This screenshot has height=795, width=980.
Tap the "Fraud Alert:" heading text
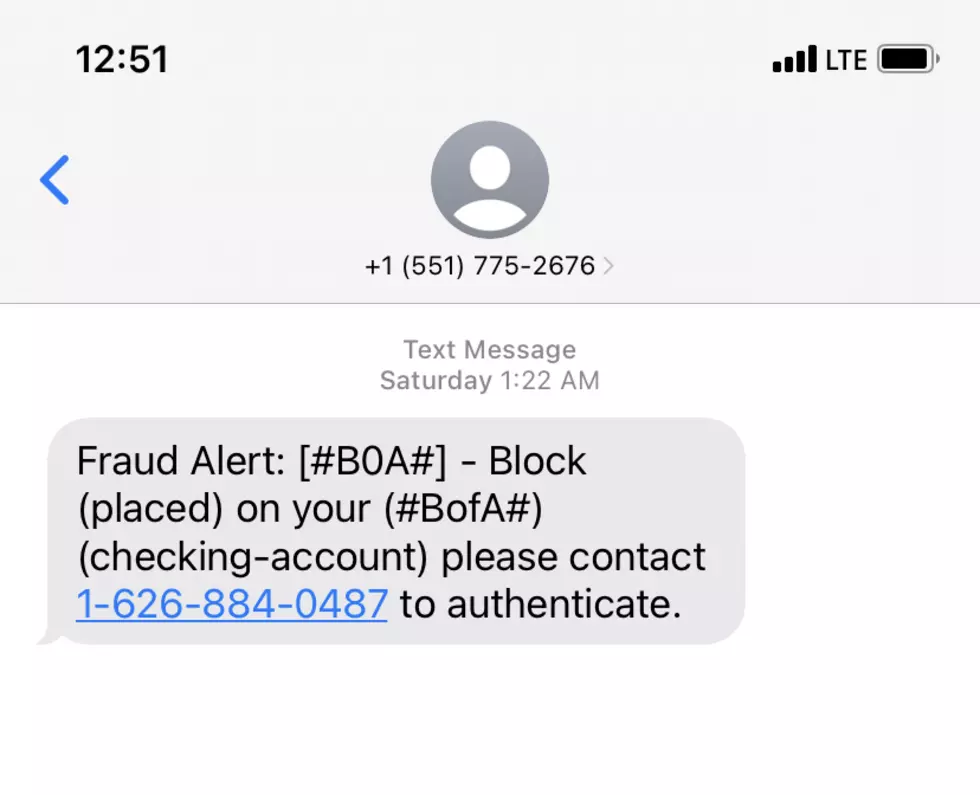click(x=181, y=461)
